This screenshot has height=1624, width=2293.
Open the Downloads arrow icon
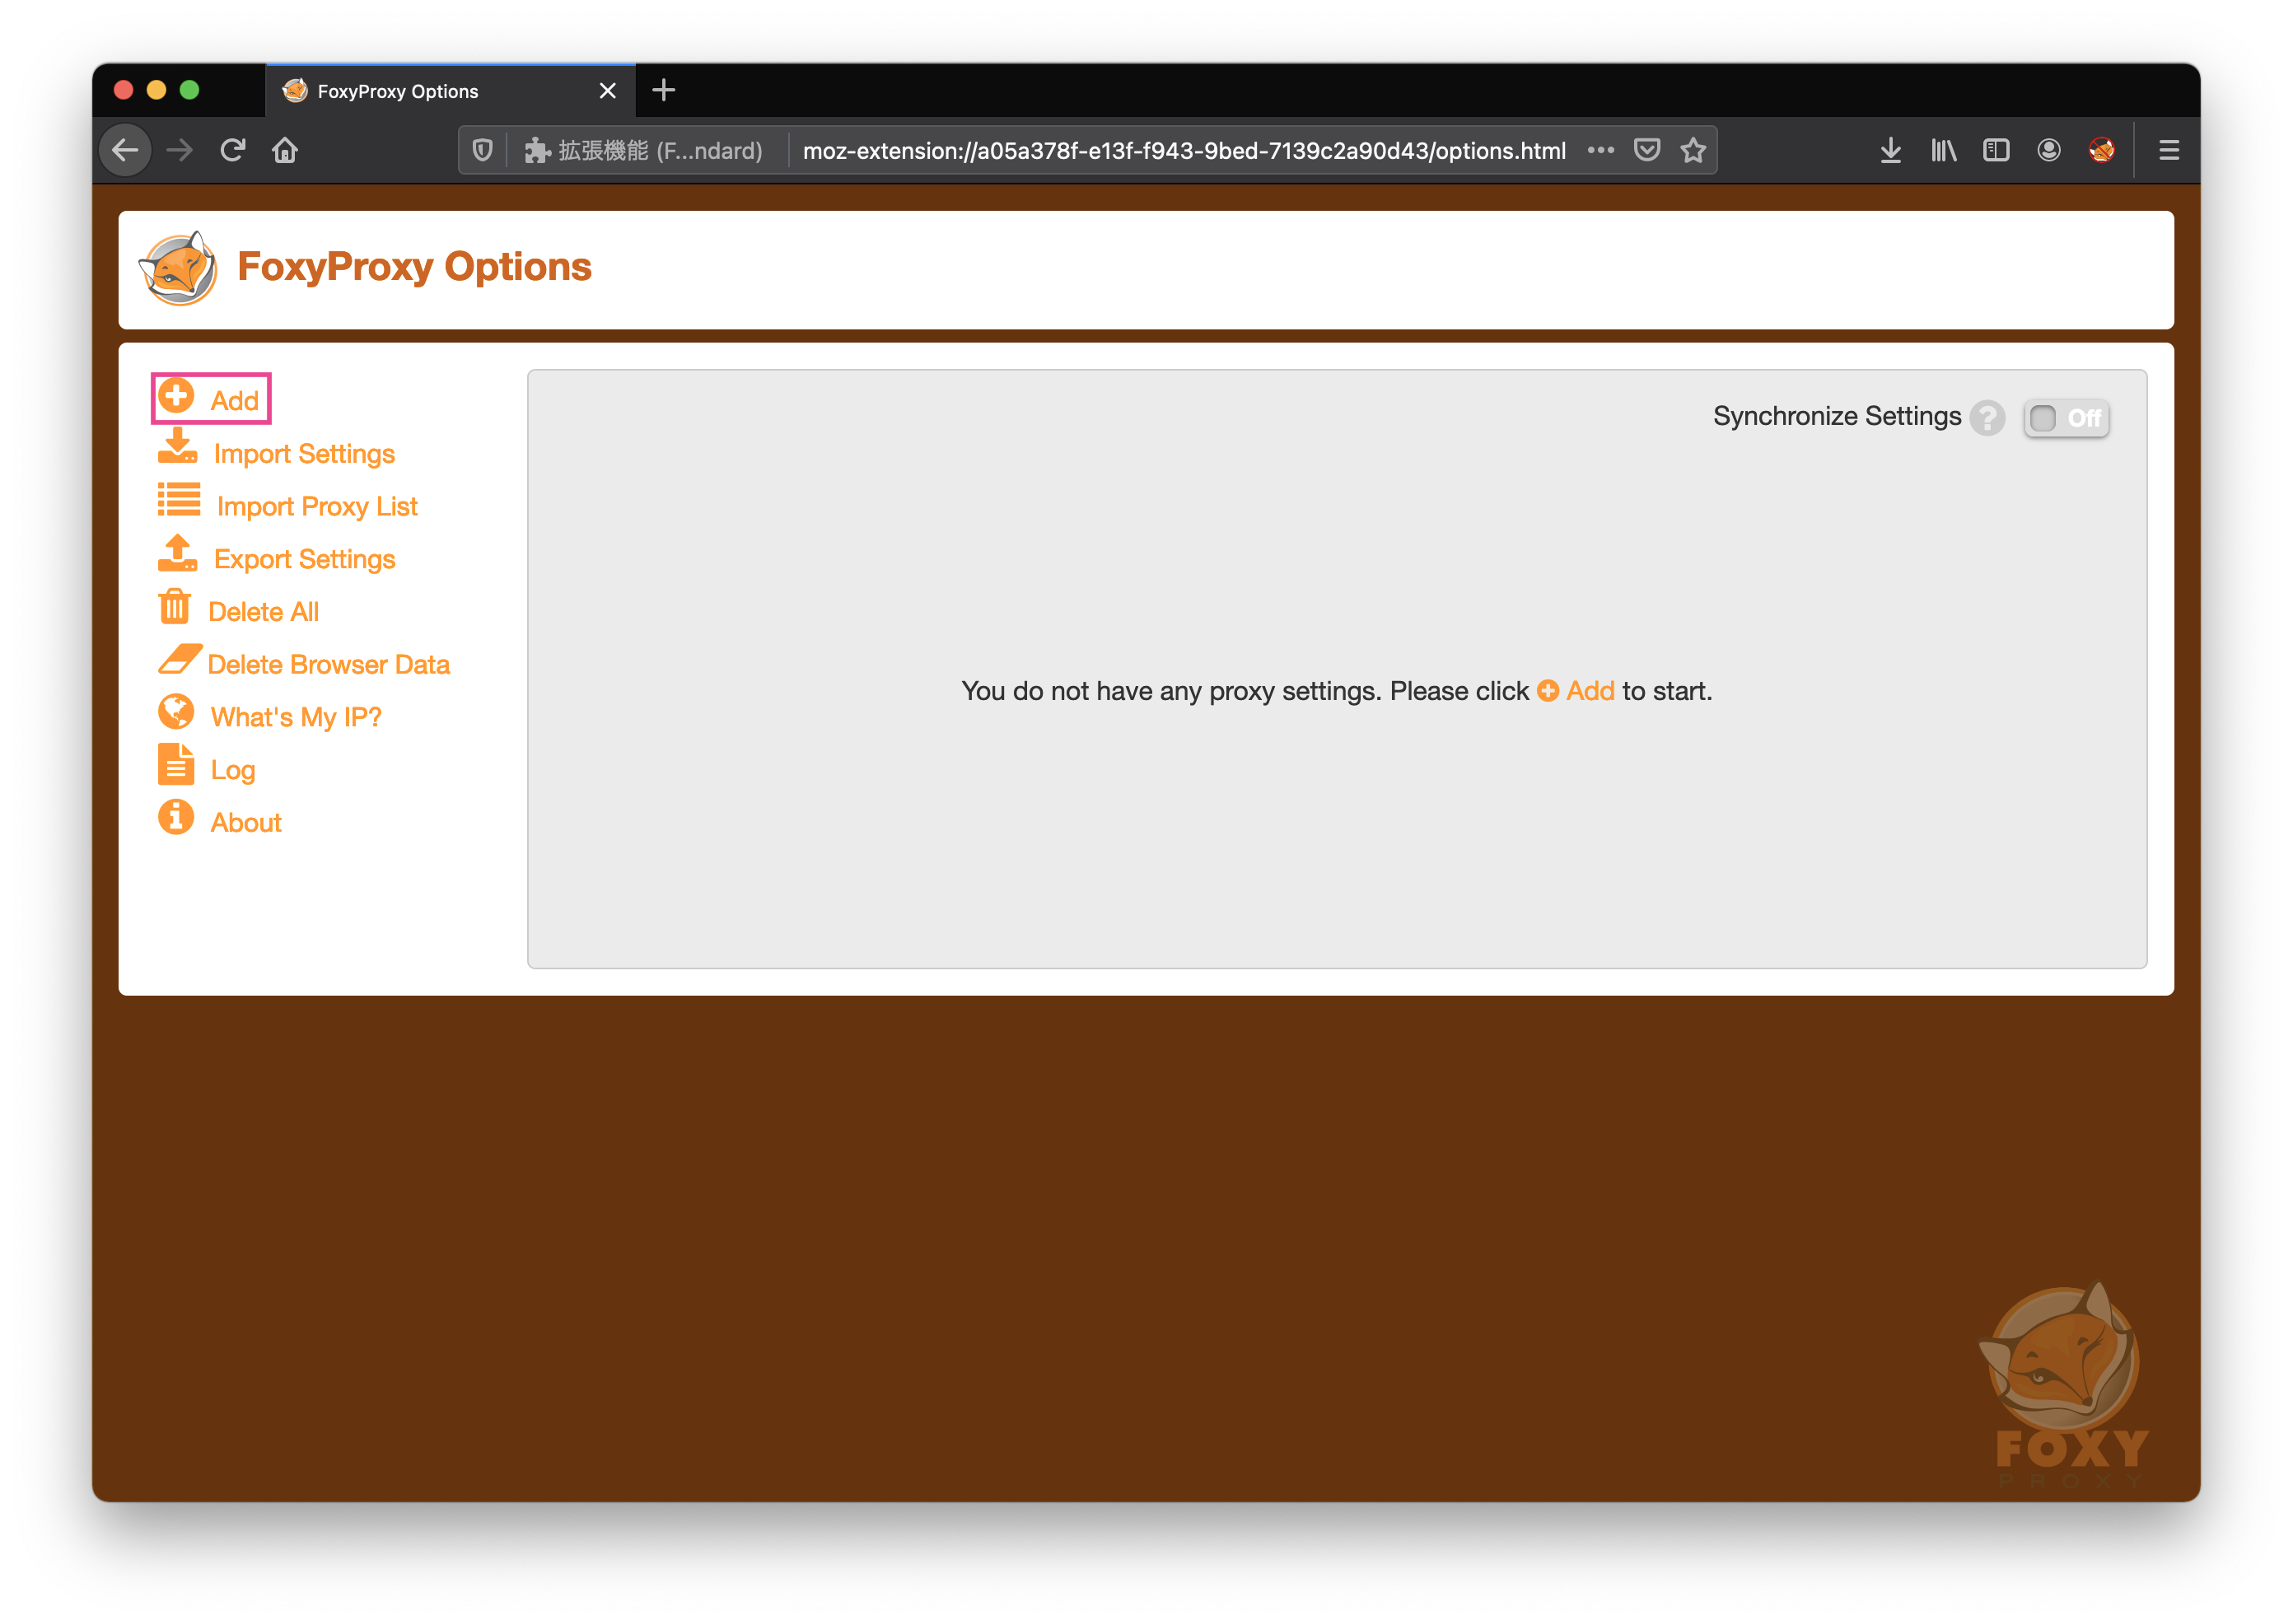point(1891,150)
